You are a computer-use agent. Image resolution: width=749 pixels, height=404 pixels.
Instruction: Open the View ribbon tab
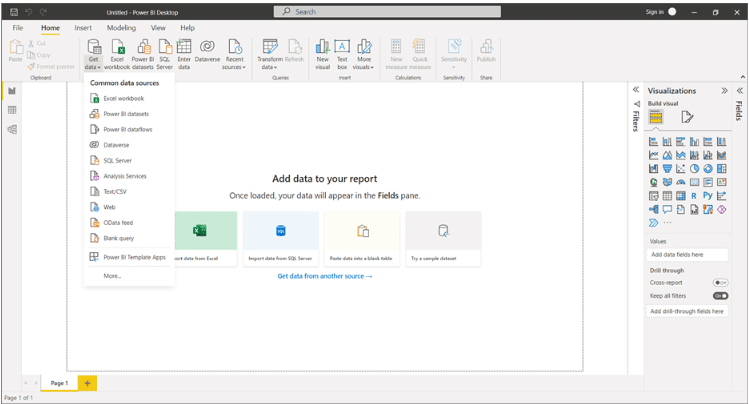click(x=158, y=28)
